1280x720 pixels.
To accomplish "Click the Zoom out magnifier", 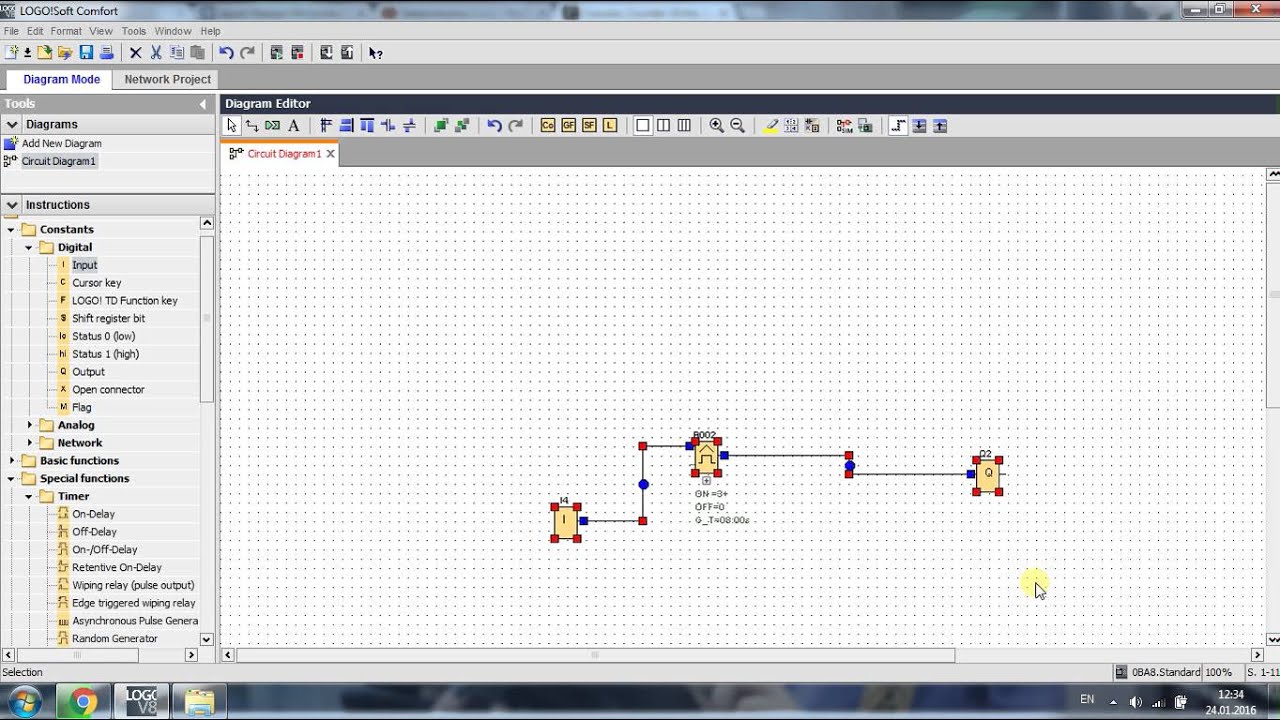I will coord(737,125).
